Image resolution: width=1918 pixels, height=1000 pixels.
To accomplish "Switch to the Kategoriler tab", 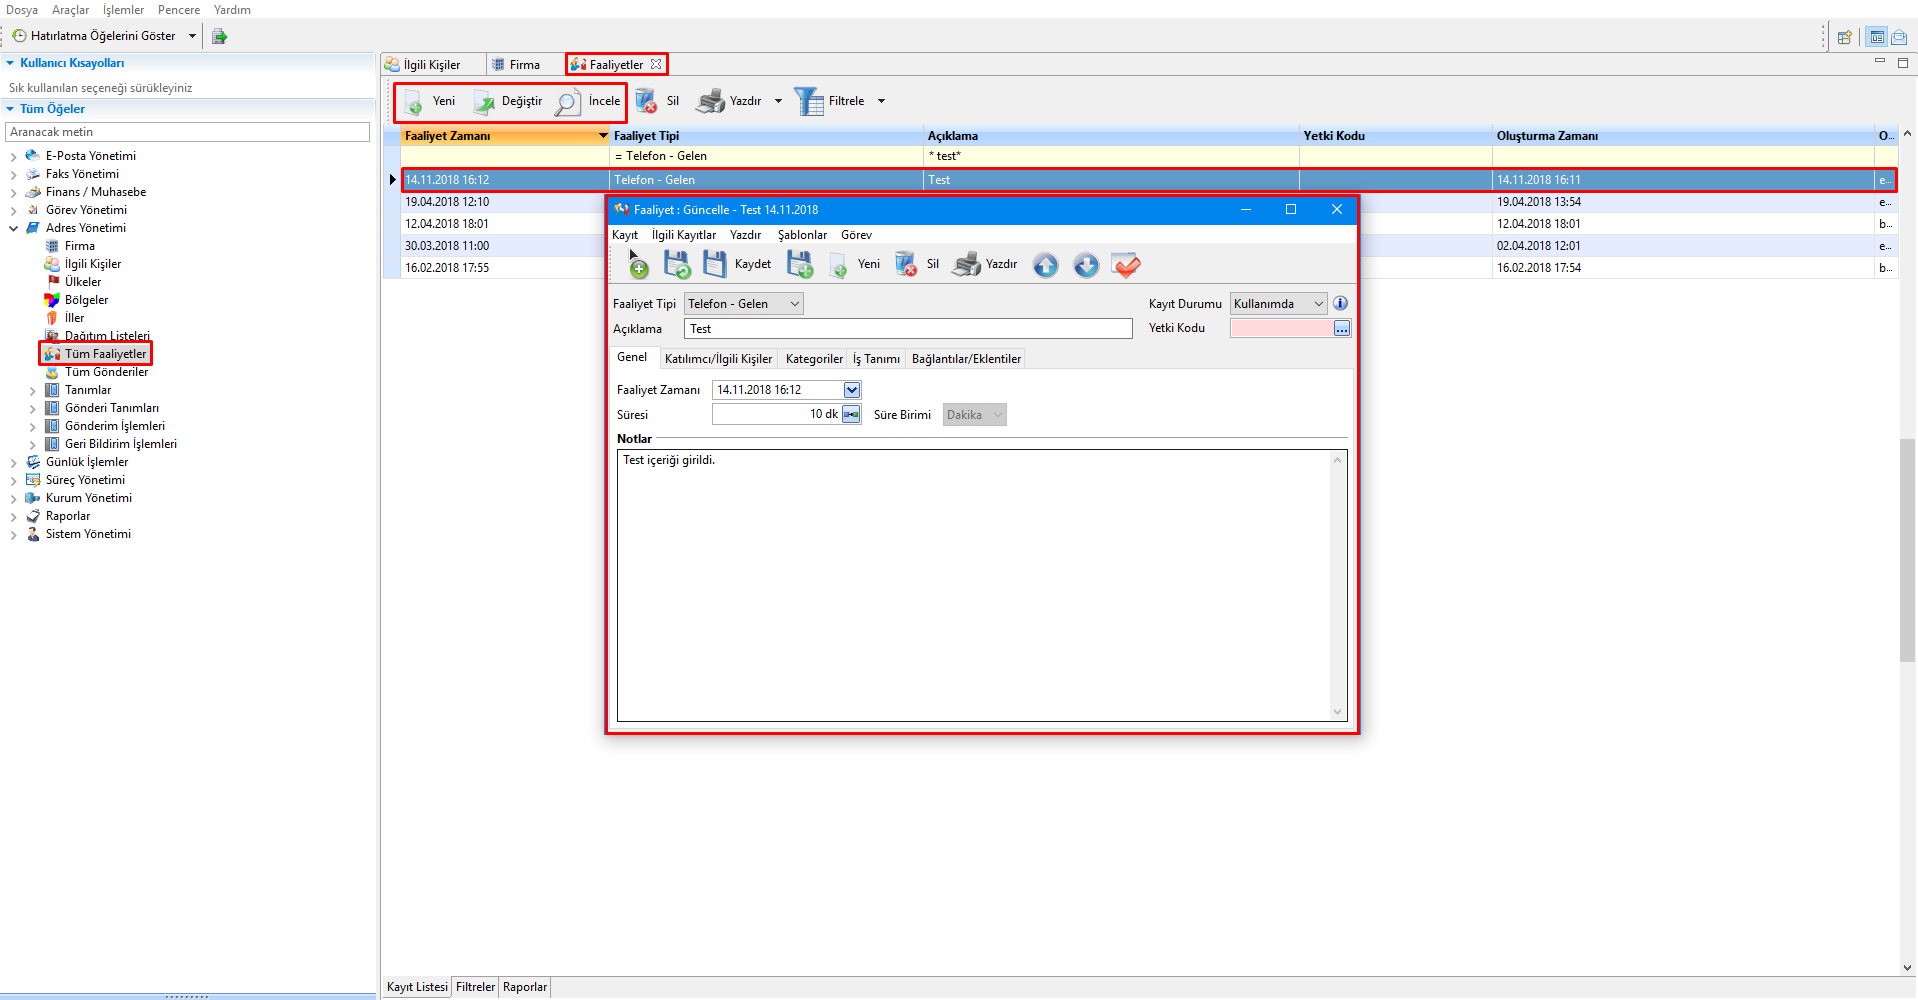I will tap(814, 359).
